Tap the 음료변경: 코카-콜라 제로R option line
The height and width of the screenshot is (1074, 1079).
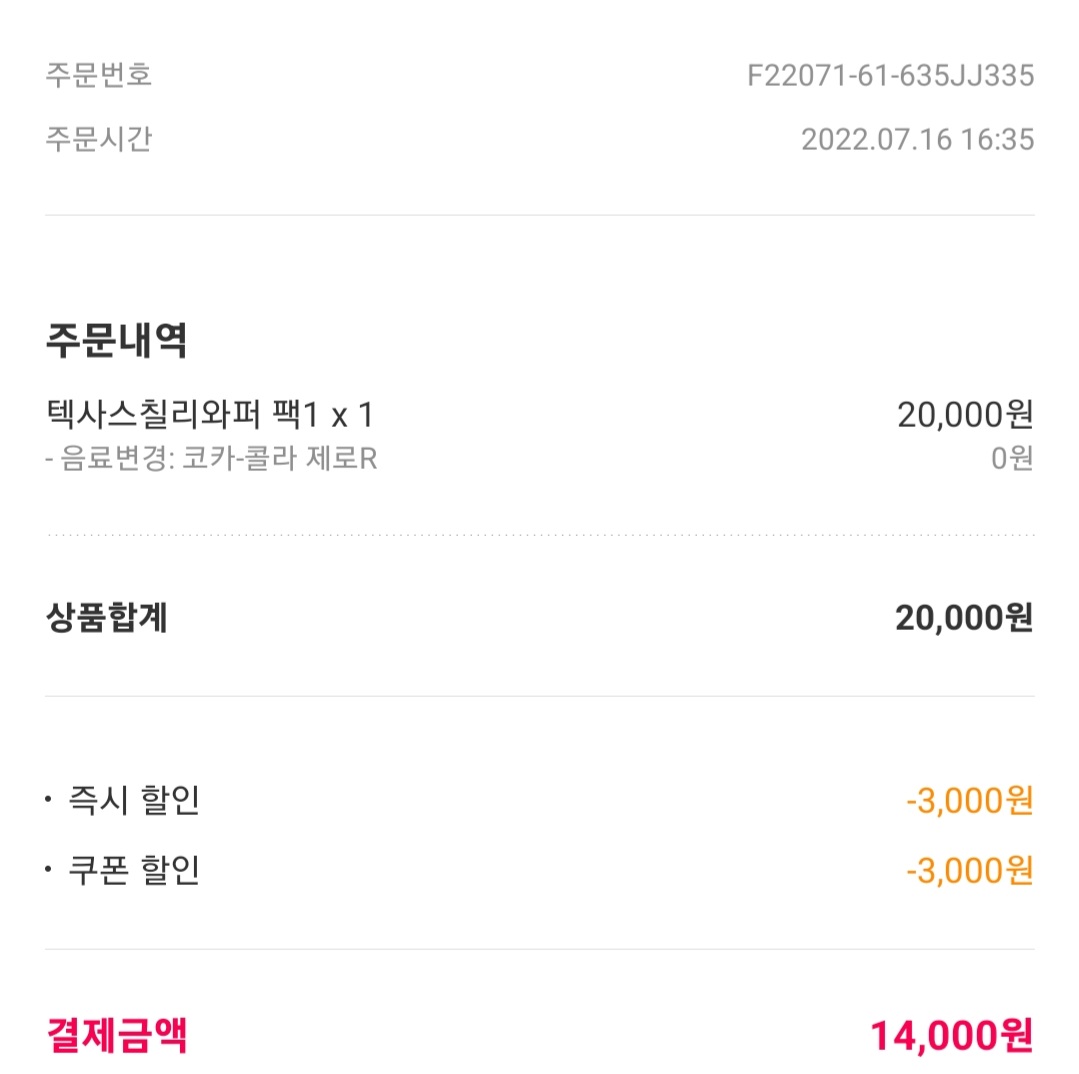click(x=211, y=460)
